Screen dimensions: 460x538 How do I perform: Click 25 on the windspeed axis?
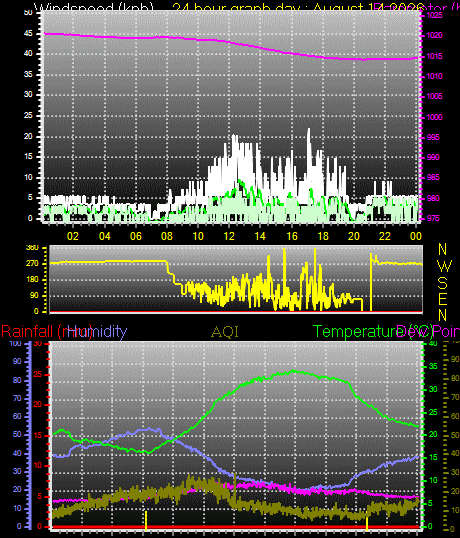click(x=28, y=115)
